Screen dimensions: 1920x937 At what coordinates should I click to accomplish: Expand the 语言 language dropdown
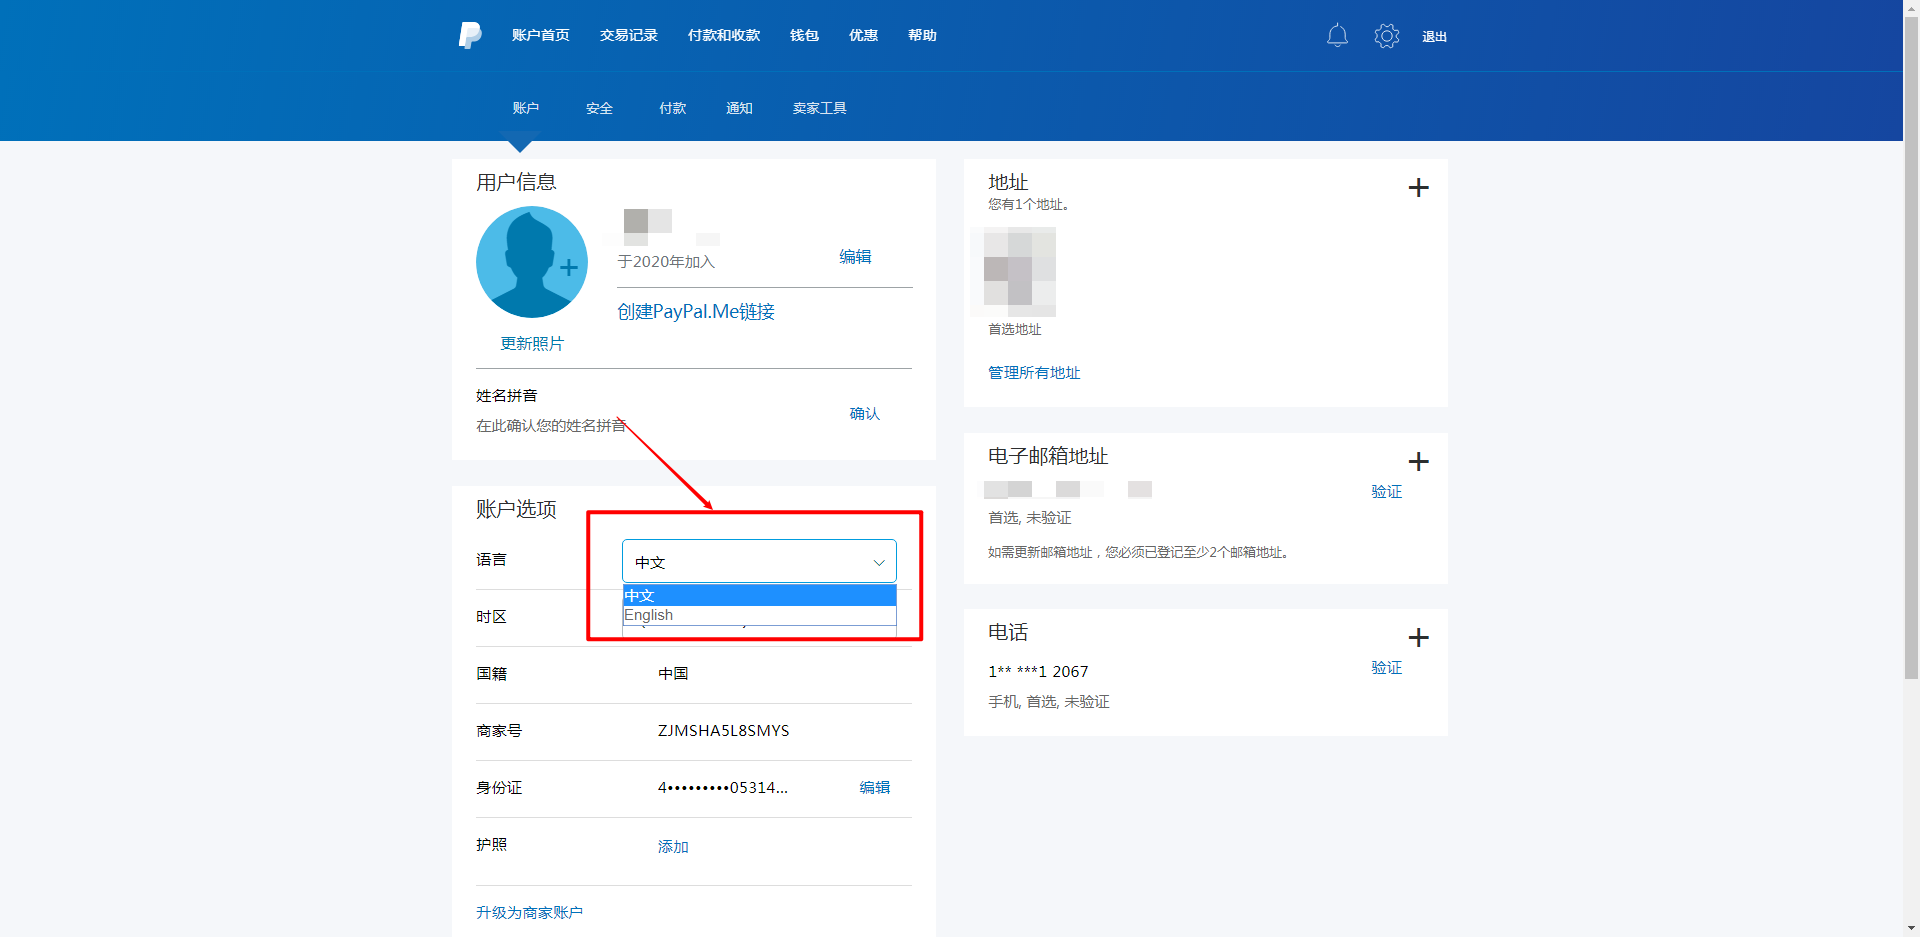(759, 562)
